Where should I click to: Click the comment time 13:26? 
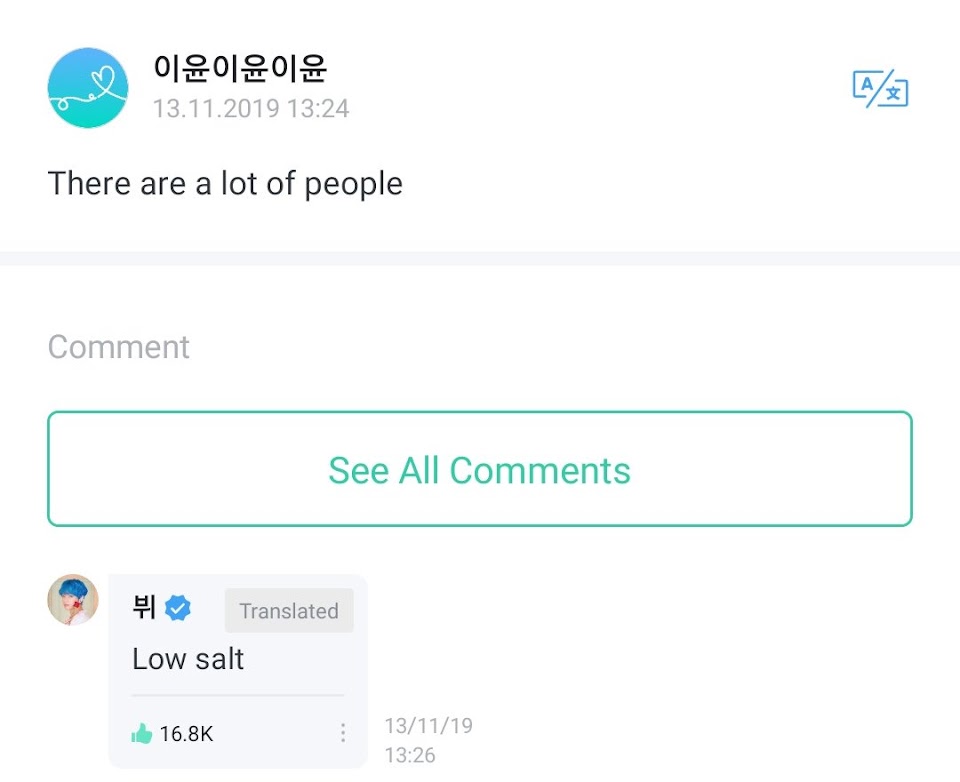click(x=410, y=755)
